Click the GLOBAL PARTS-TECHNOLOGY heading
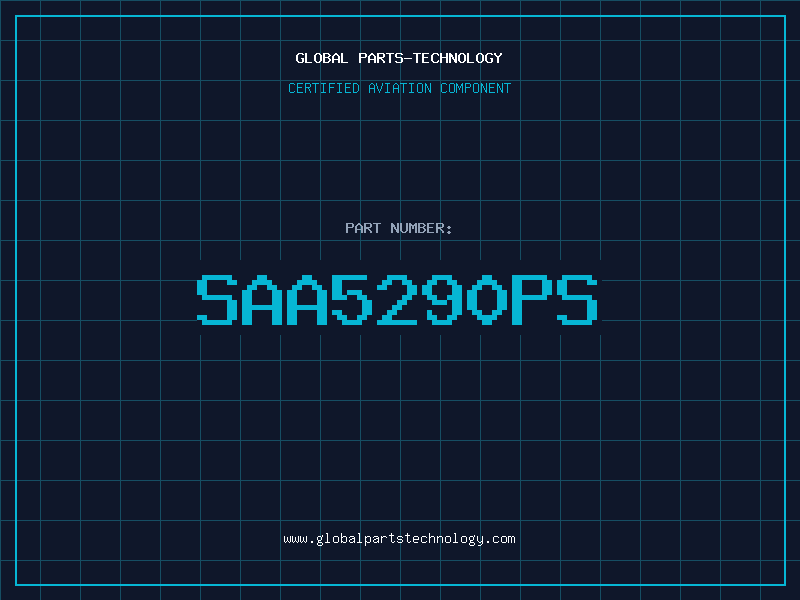The width and height of the screenshot is (800, 600). click(399, 58)
